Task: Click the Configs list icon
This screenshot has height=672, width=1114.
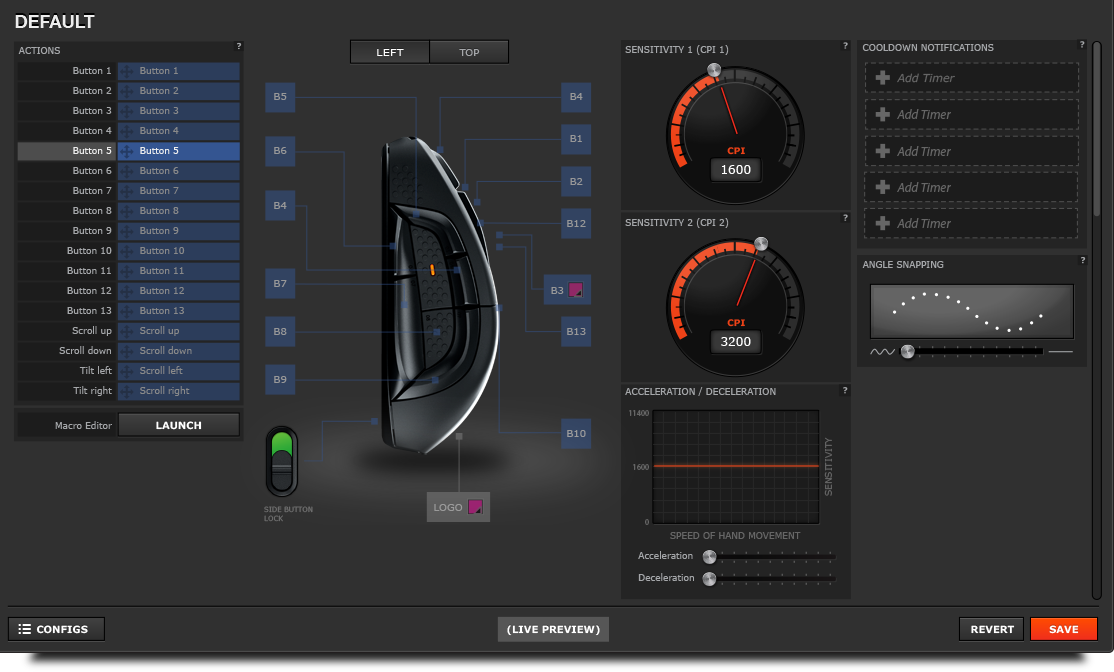Action: click(x=25, y=629)
